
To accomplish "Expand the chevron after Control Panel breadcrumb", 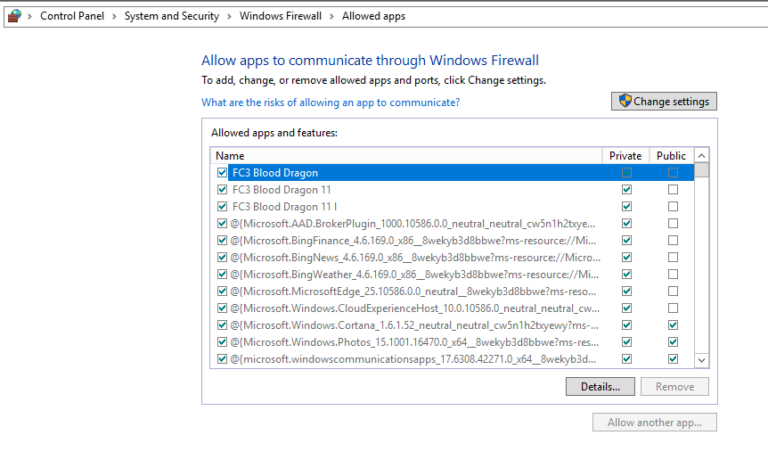I will coord(115,17).
